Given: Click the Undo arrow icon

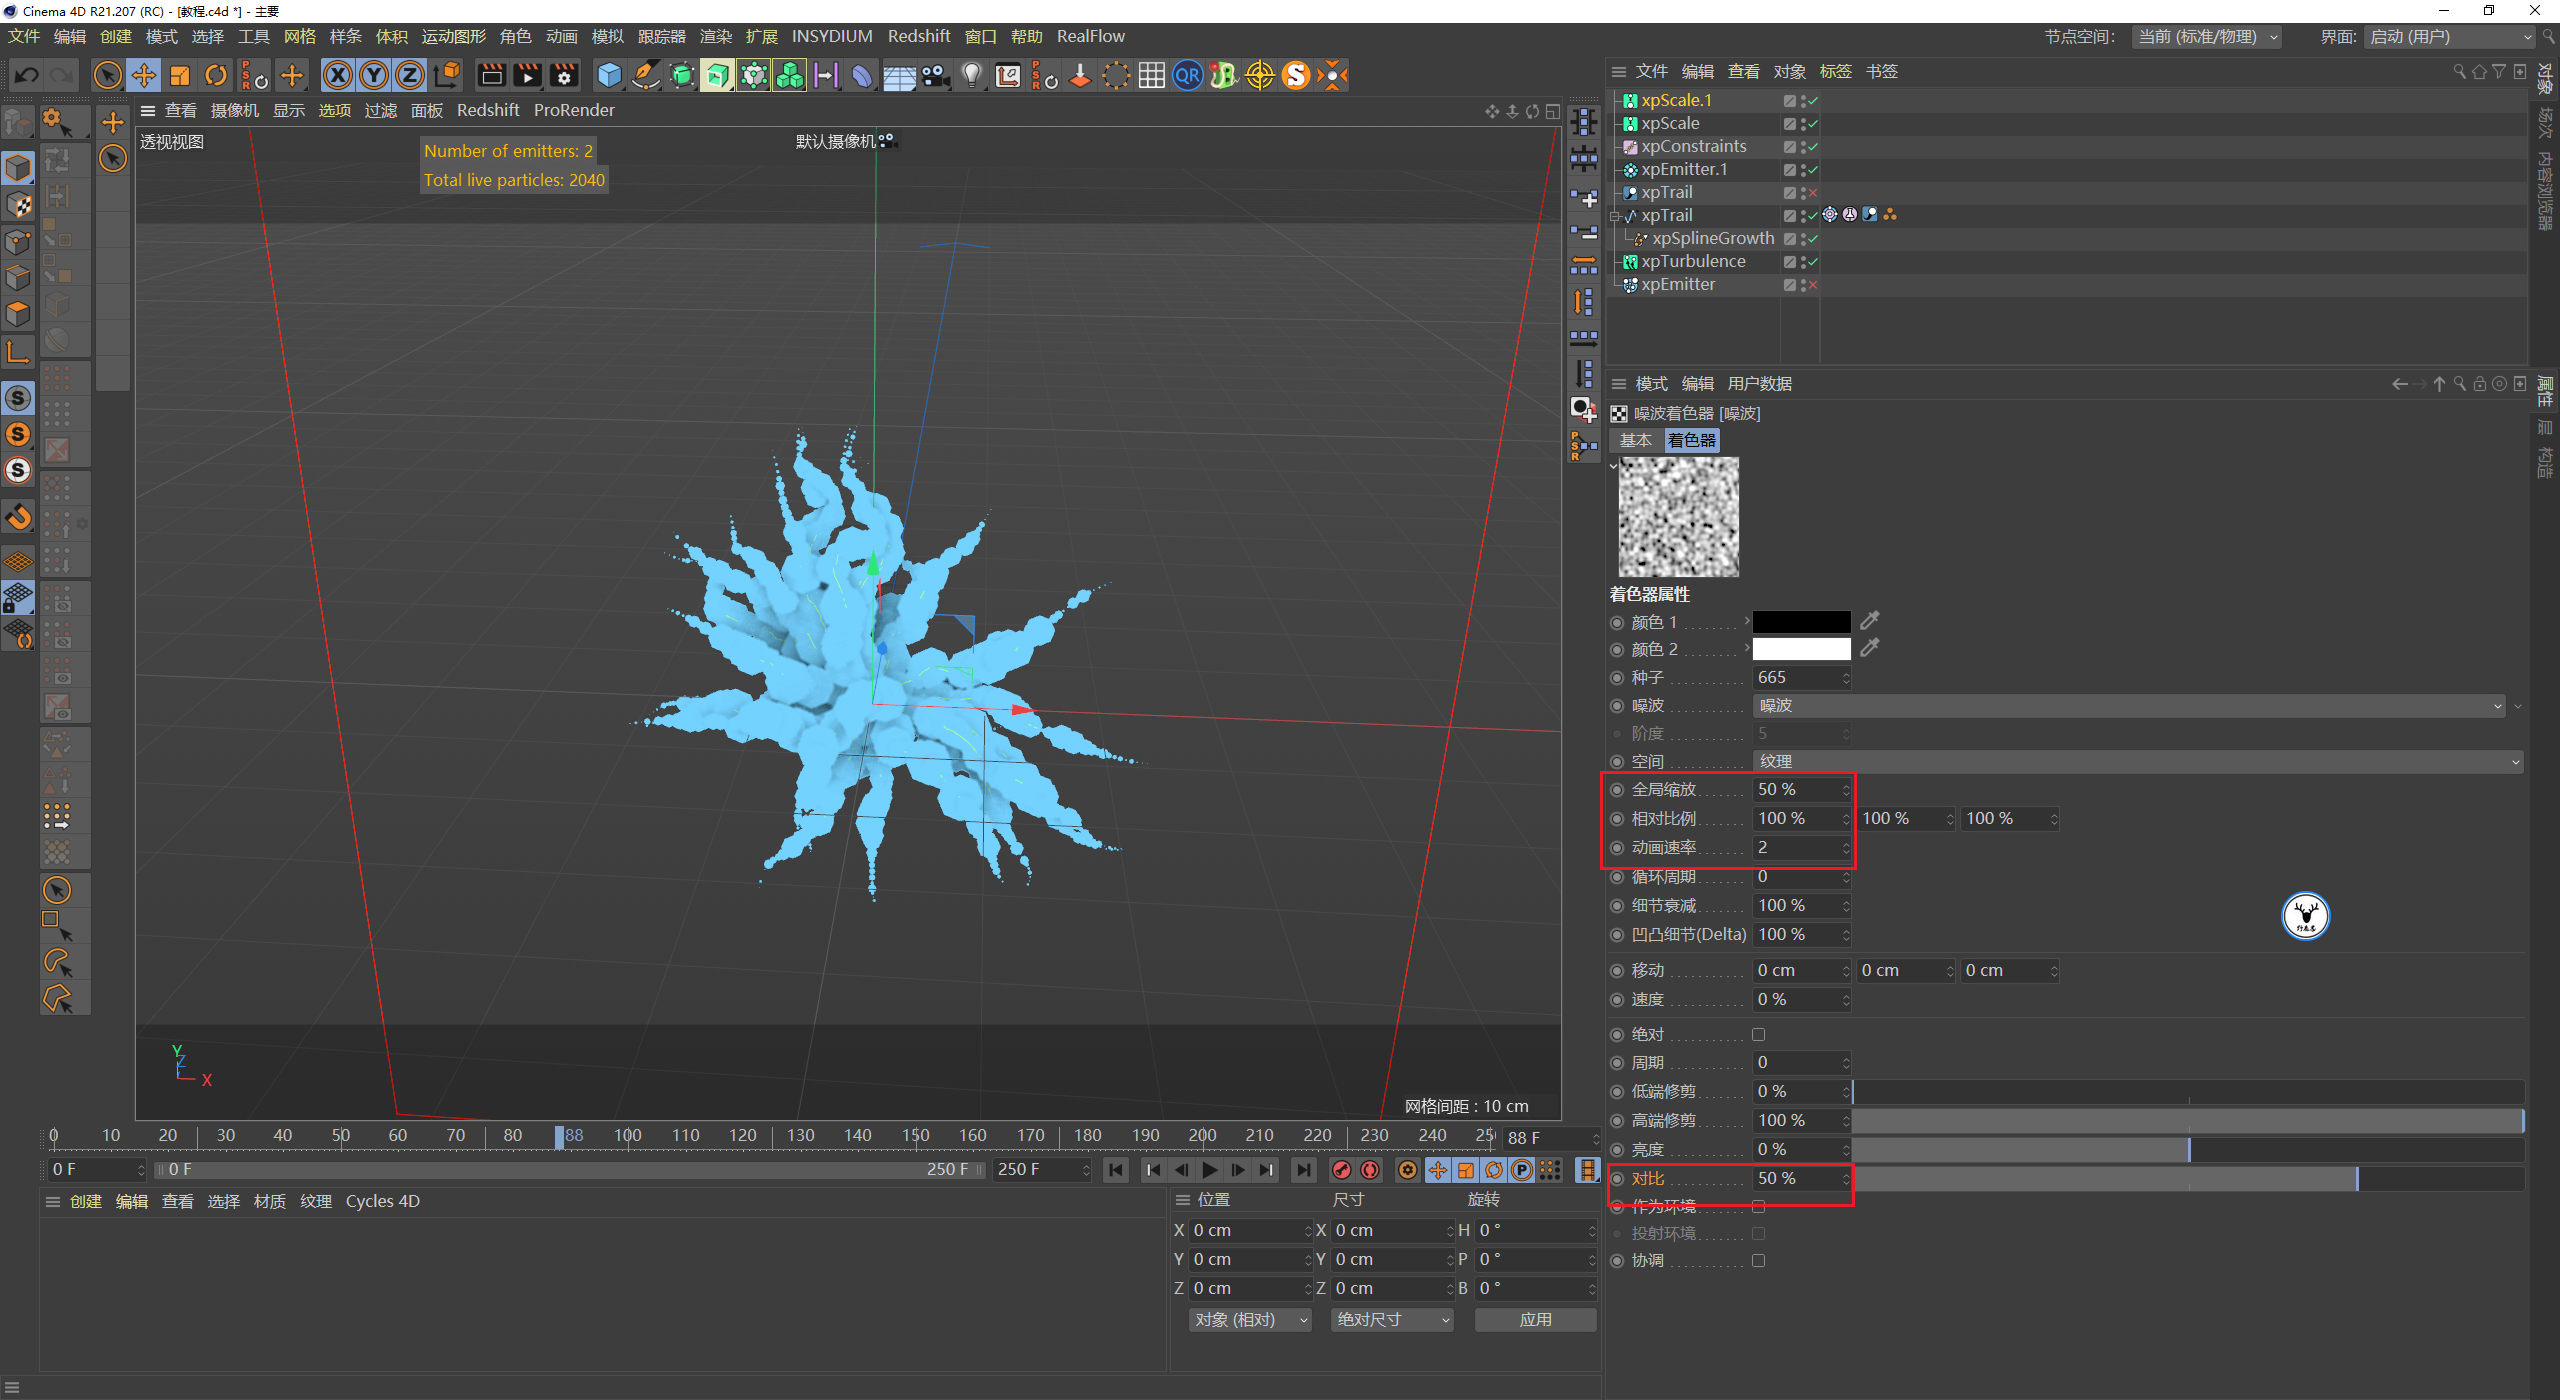Looking at the screenshot, I should (26, 75).
